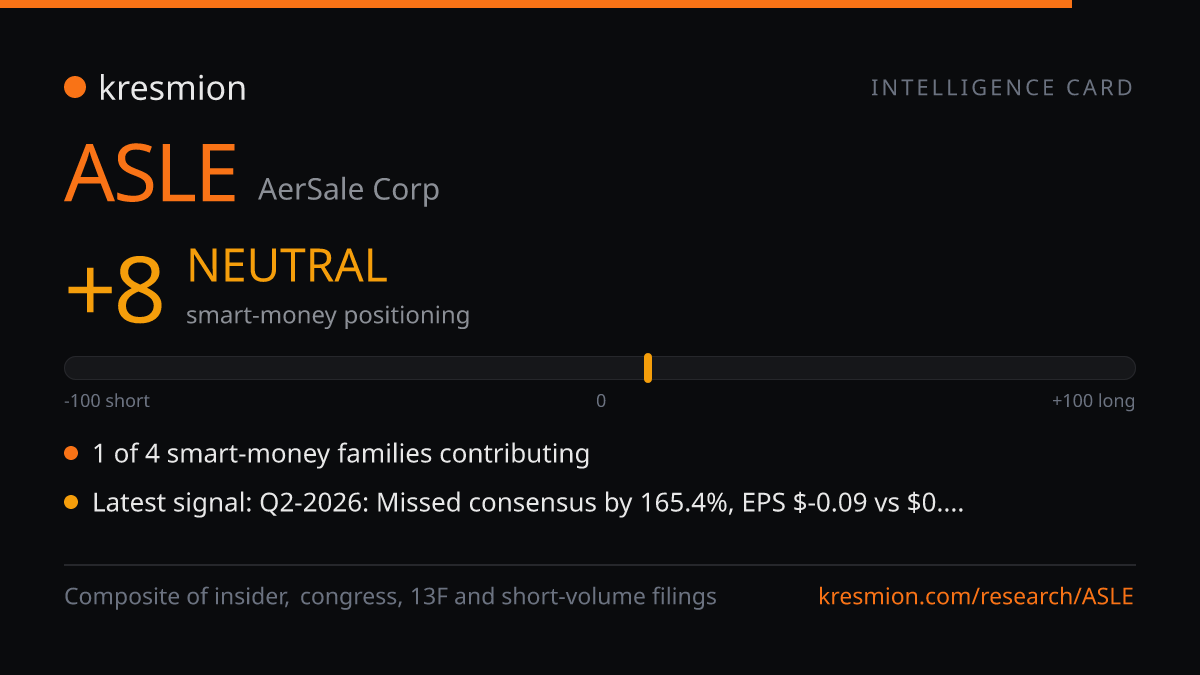Click the kresmion brand name
Image resolution: width=1200 pixels, height=675 pixels.
pyautogui.click(x=172, y=88)
